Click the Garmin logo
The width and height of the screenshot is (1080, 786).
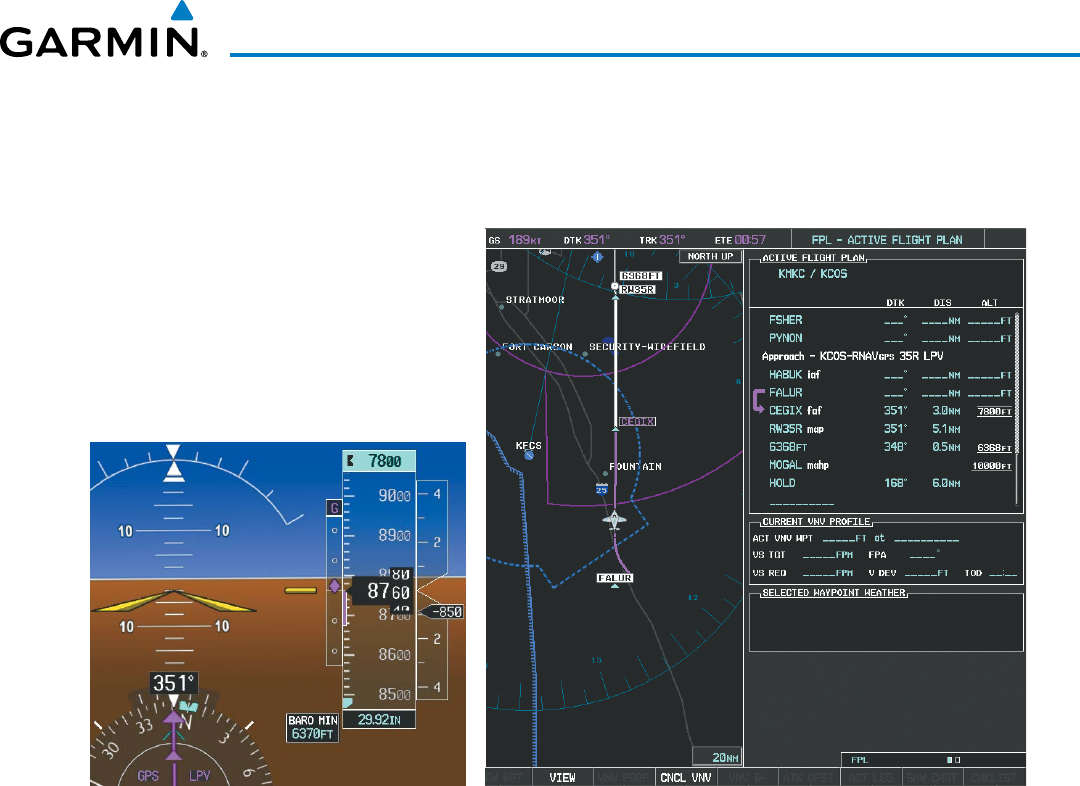click(x=103, y=31)
